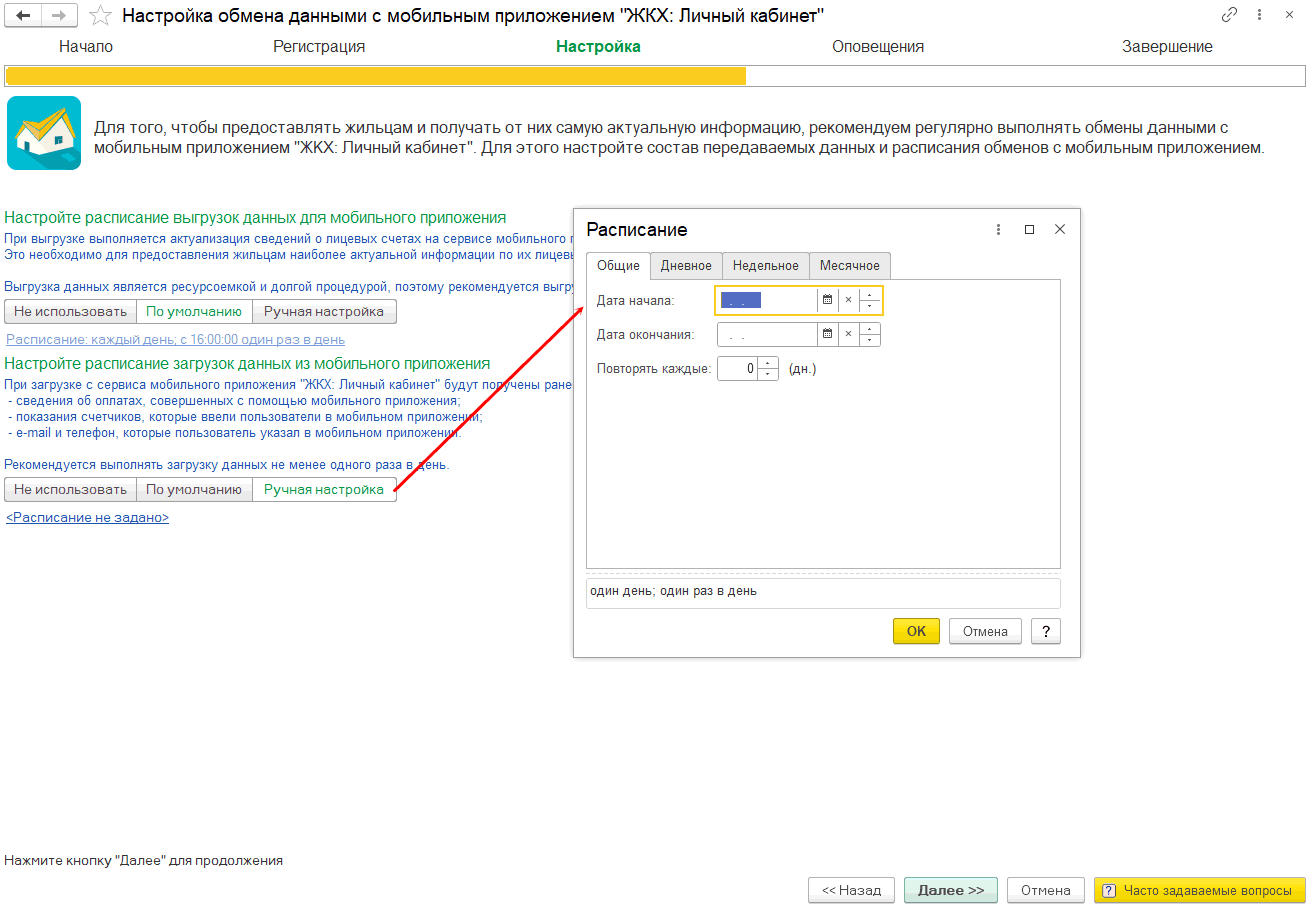Click Отмена in the Расписание dialog
This screenshot has width=1310, height=908.
pyautogui.click(x=985, y=631)
